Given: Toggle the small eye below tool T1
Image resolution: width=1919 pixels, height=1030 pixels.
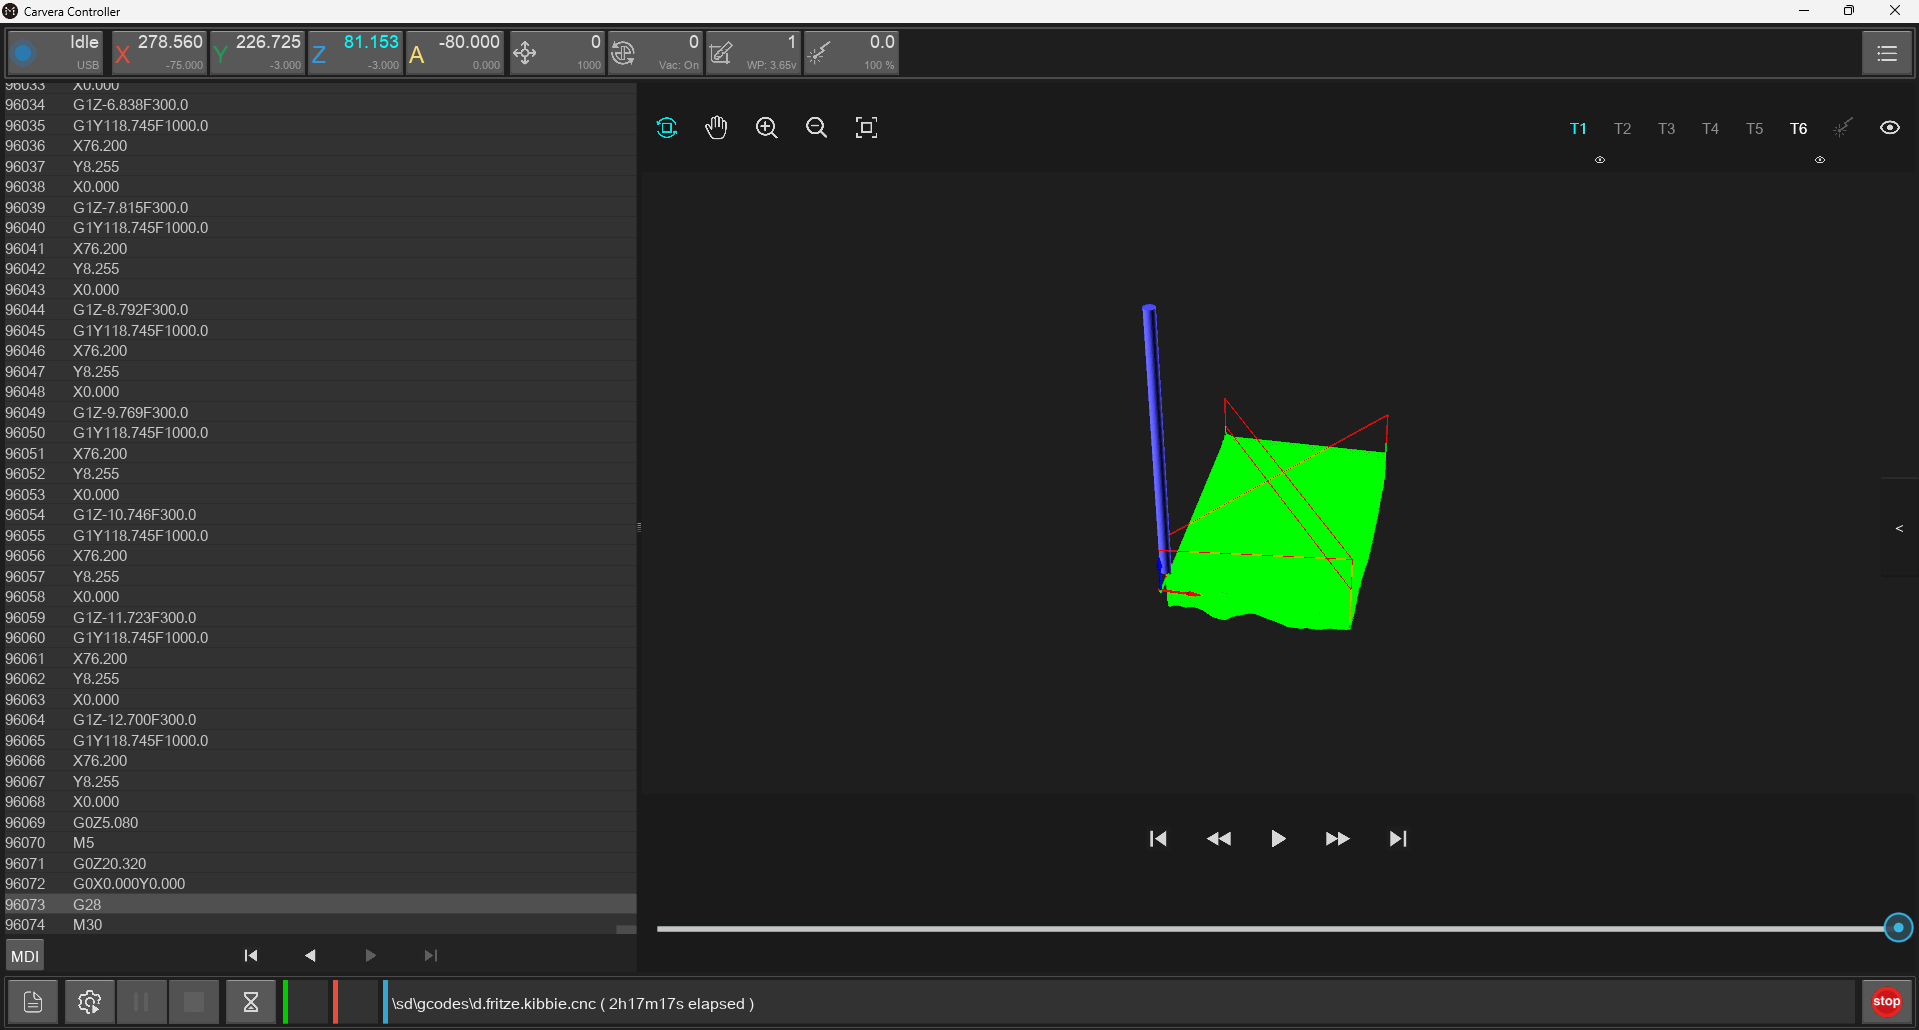Looking at the screenshot, I should (x=1600, y=160).
